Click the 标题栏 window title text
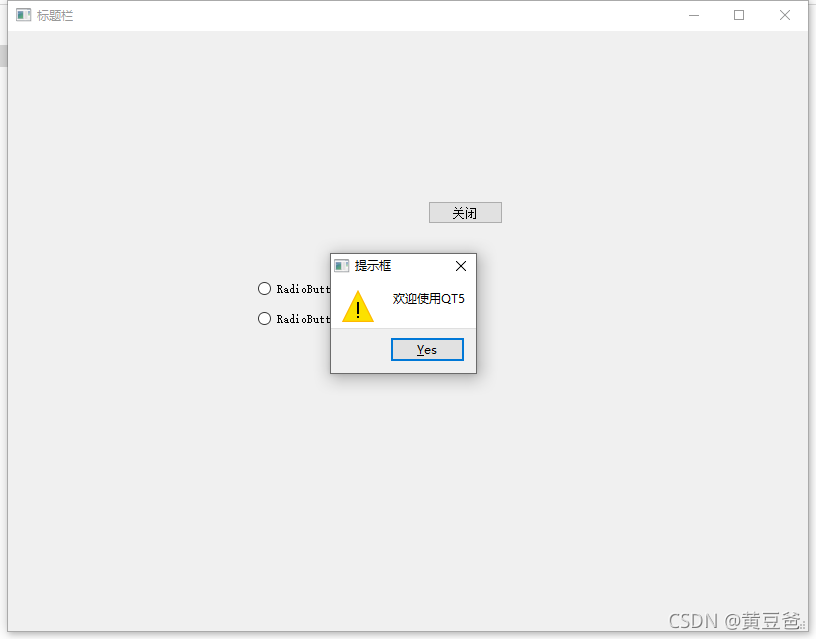 click(x=55, y=16)
